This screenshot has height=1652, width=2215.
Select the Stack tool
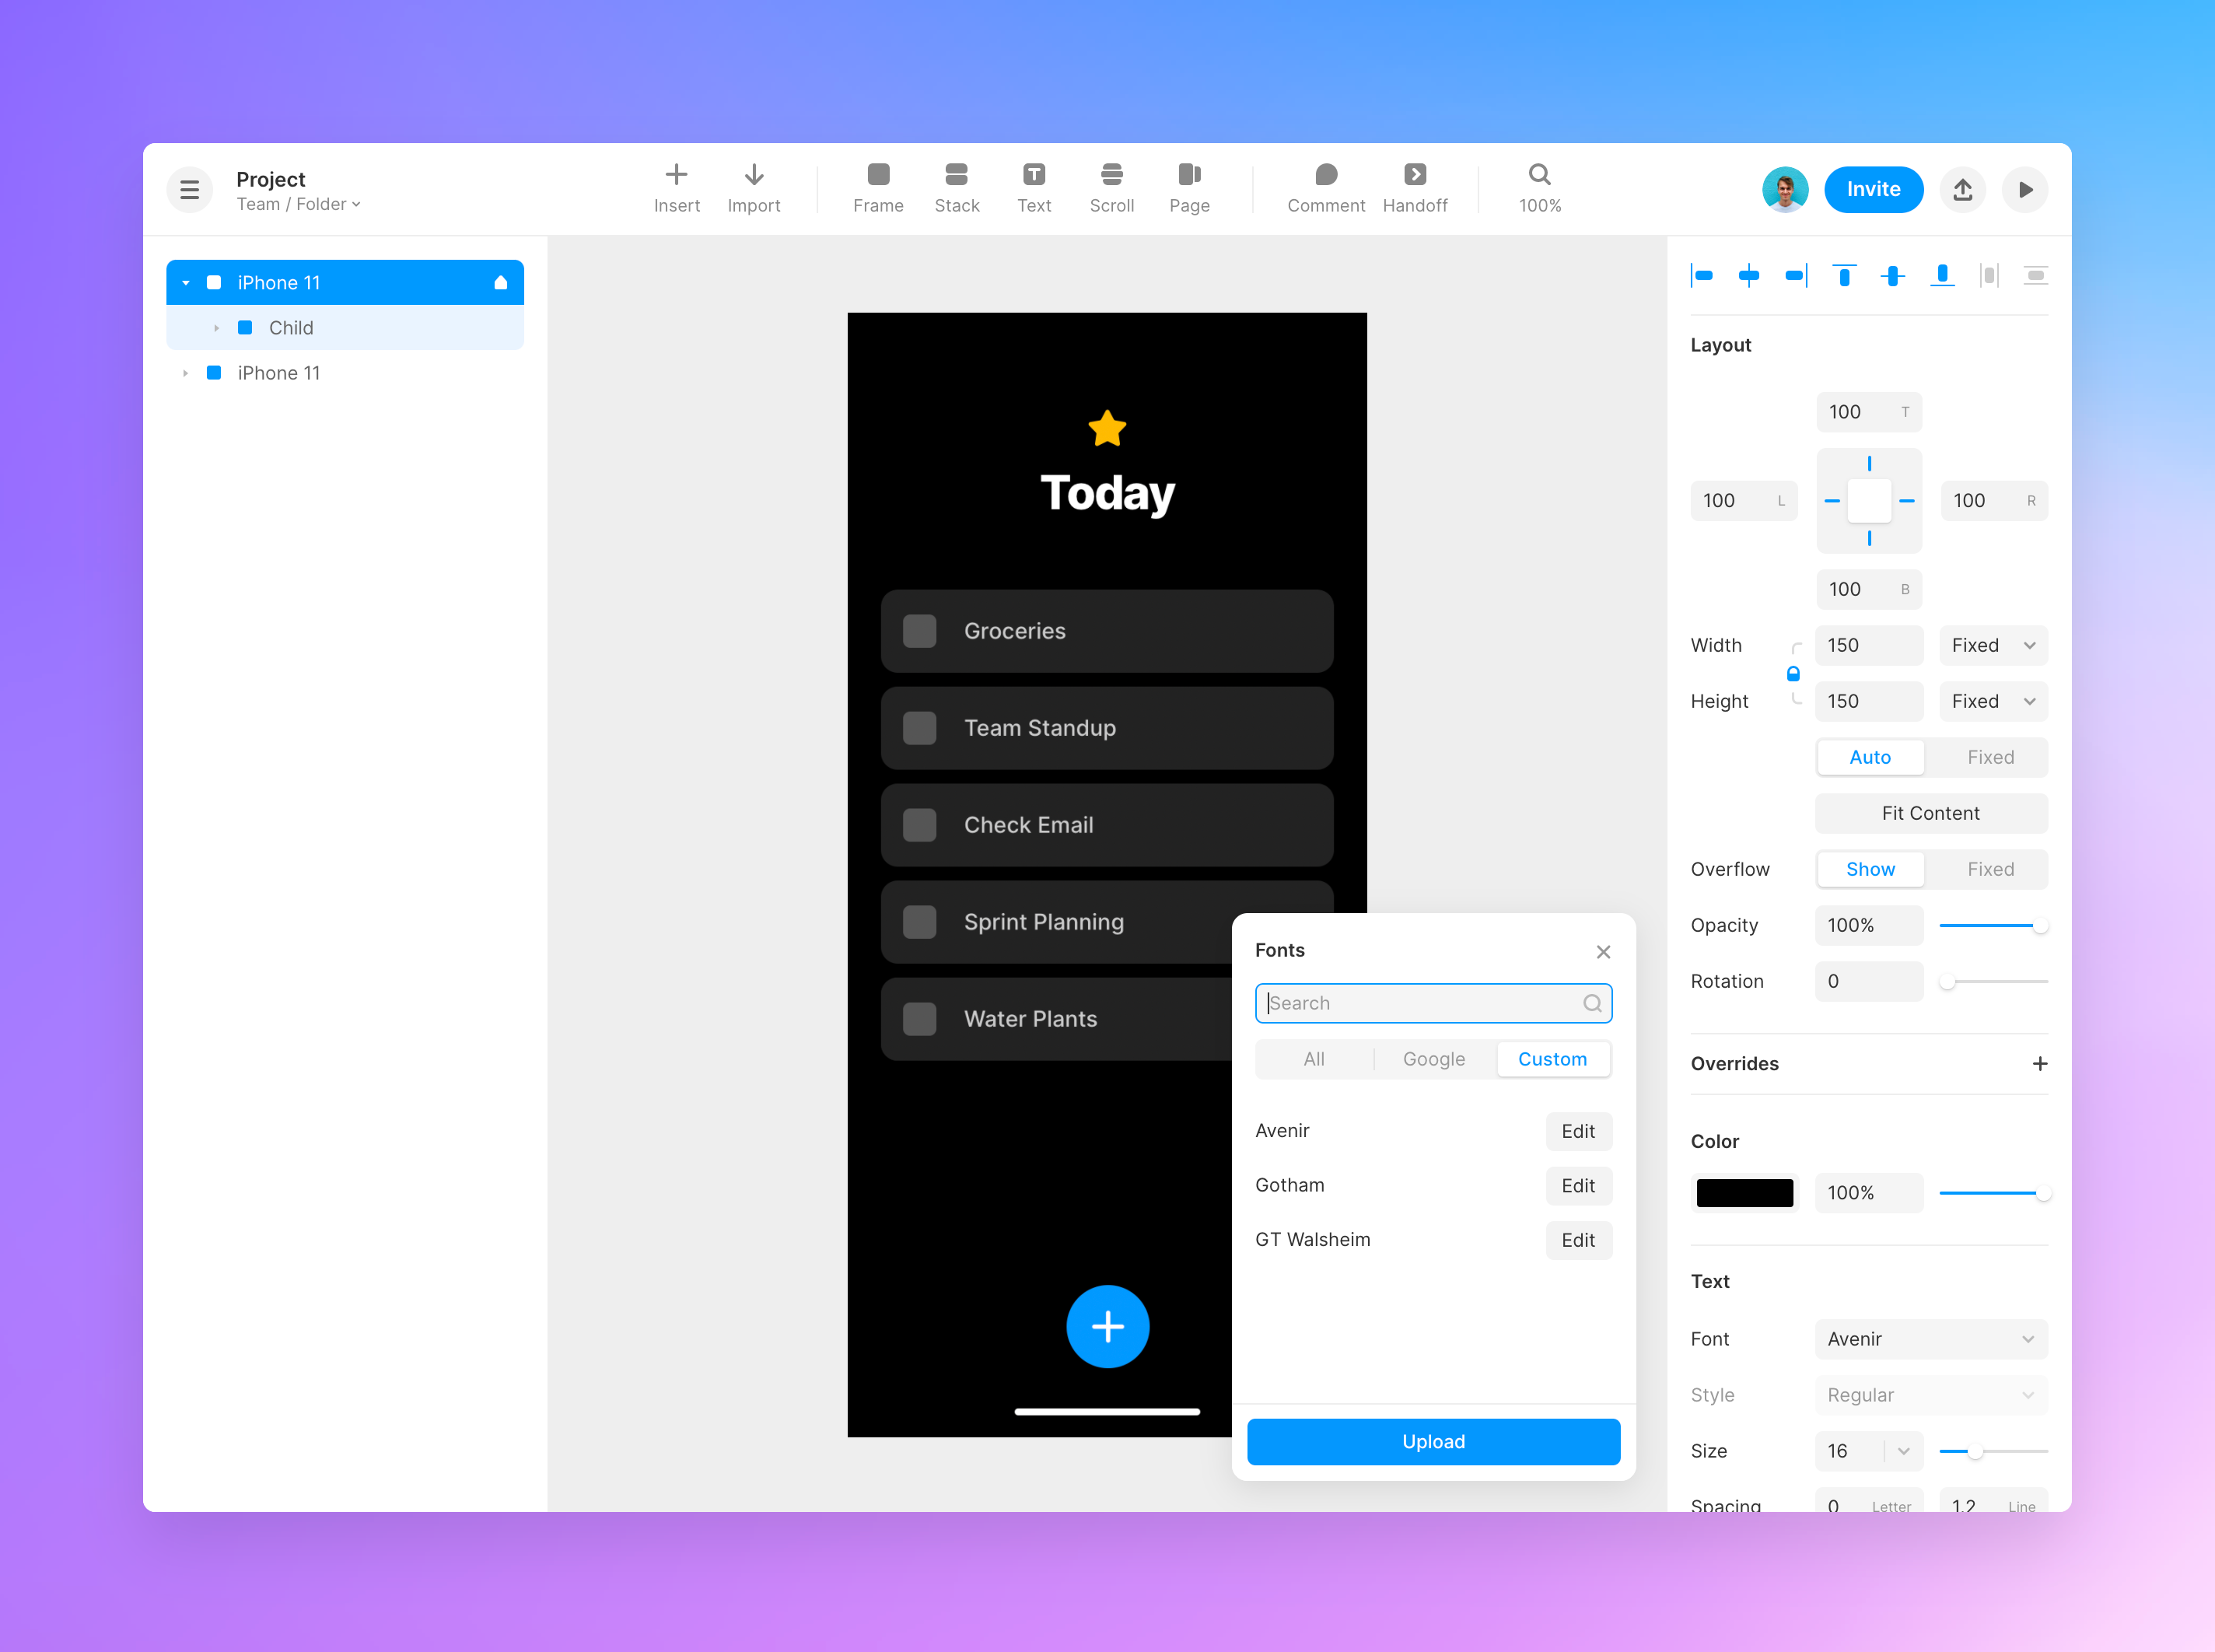pos(957,189)
